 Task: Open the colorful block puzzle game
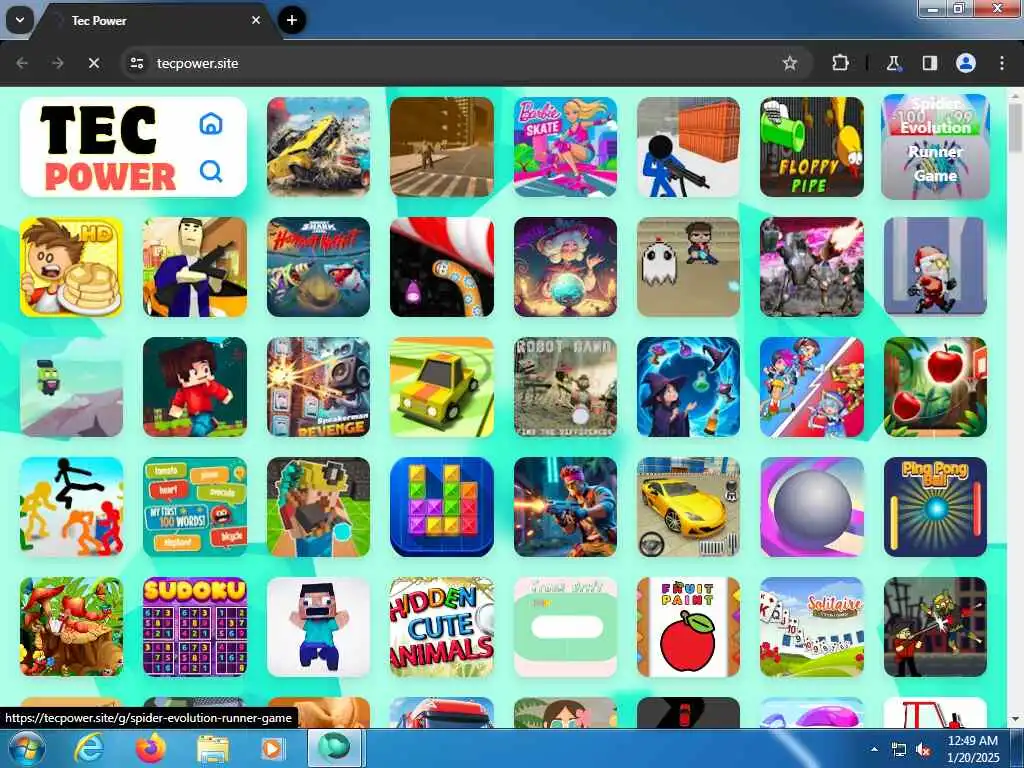pos(441,507)
